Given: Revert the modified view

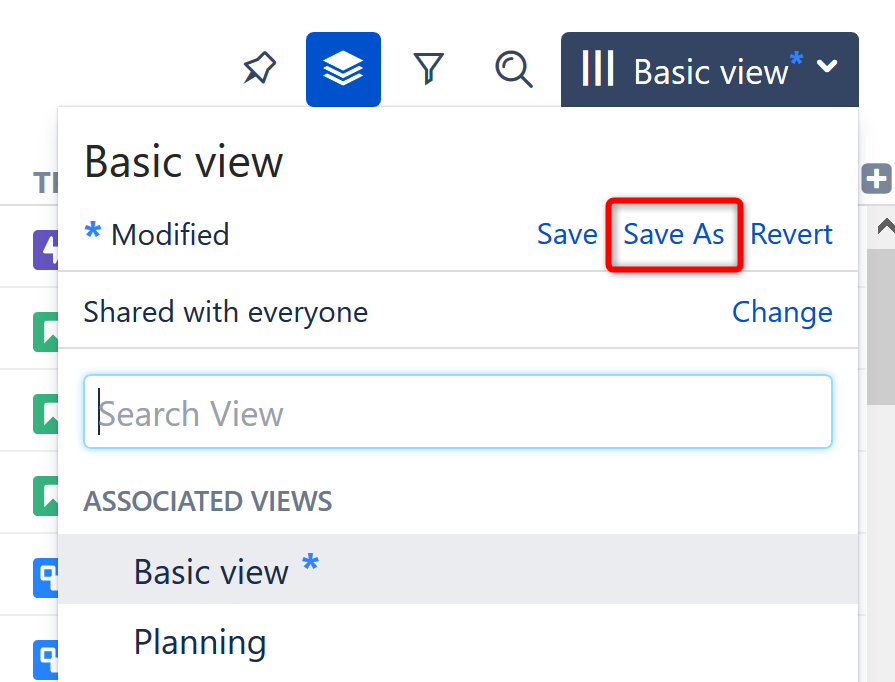Looking at the screenshot, I should coord(791,234).
